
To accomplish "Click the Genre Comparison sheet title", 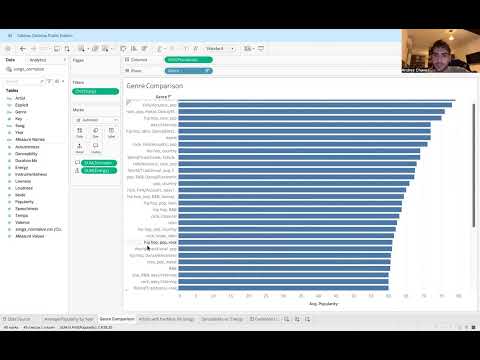I will tap(155, 86).
